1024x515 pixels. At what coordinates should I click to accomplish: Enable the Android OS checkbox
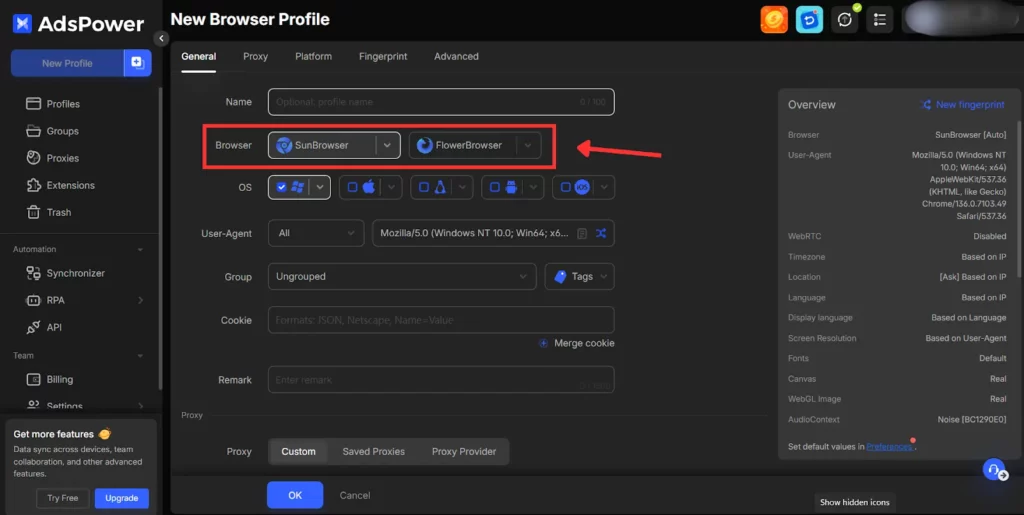(x=494, y=187)
